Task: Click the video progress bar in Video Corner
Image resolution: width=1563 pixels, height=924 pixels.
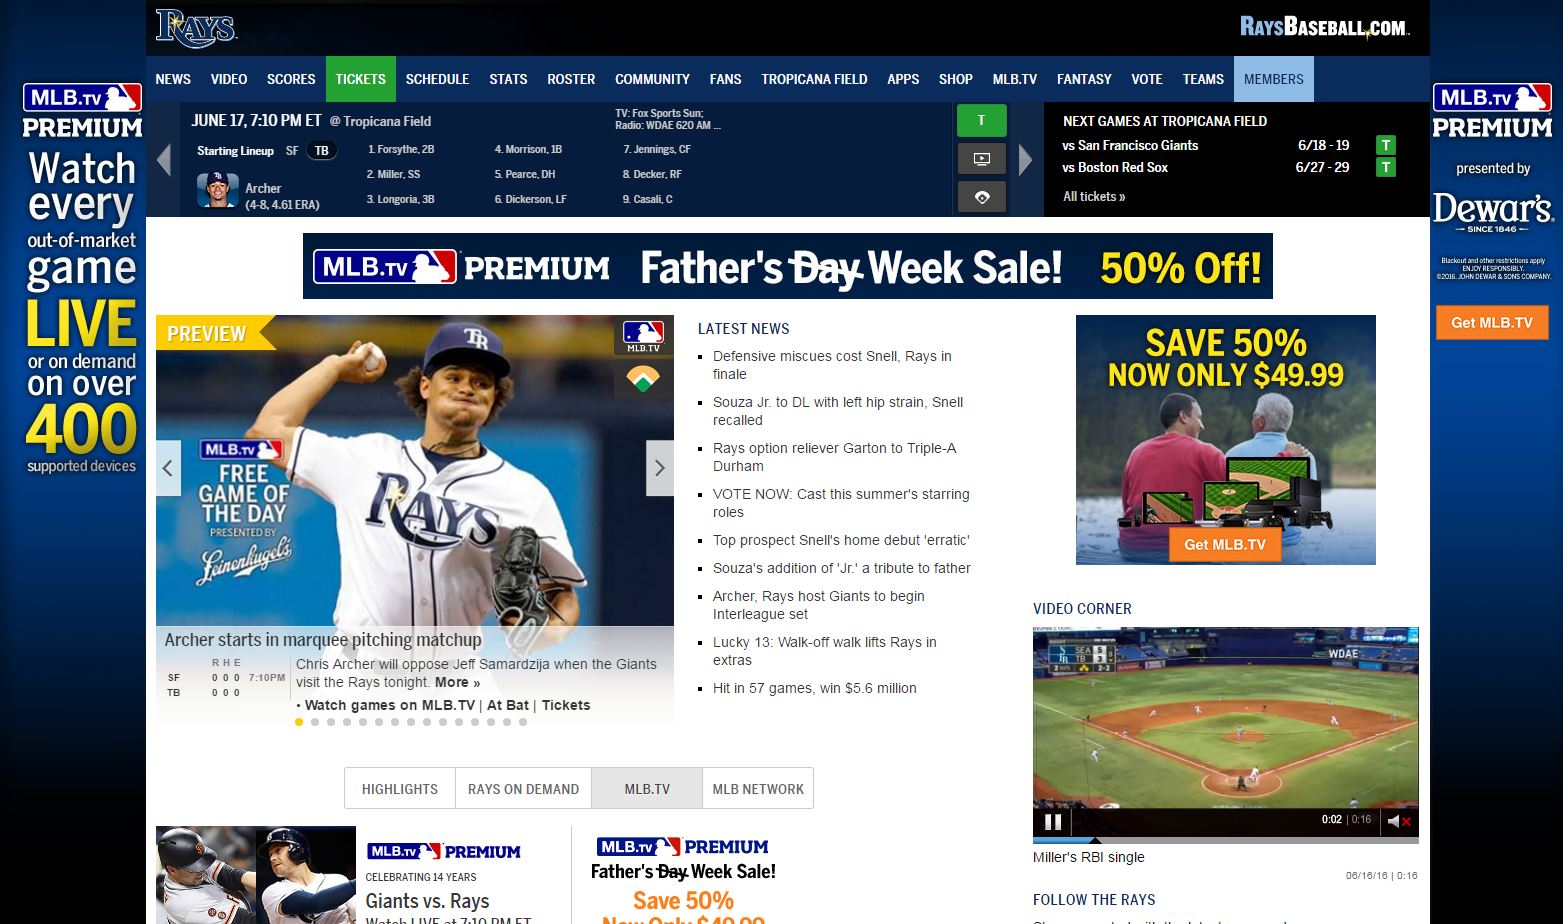Action: 1226,840
